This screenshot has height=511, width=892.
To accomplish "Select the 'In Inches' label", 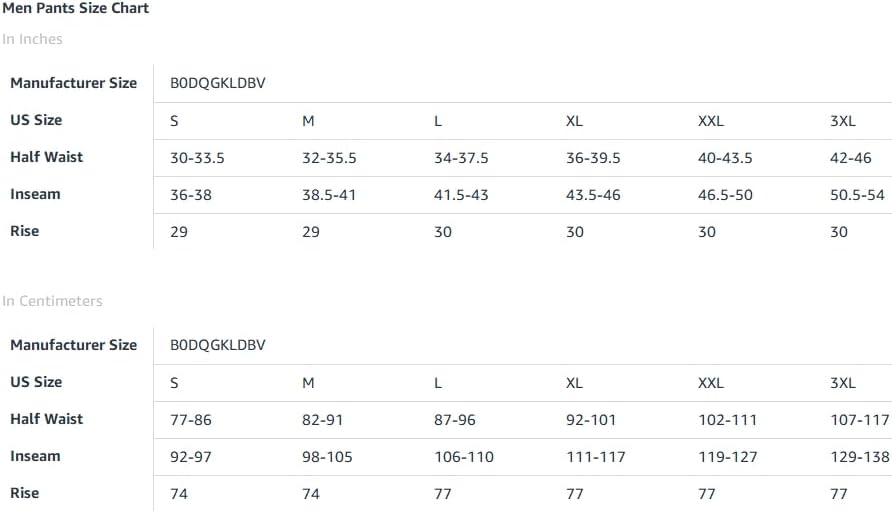I will coord(32,39).
